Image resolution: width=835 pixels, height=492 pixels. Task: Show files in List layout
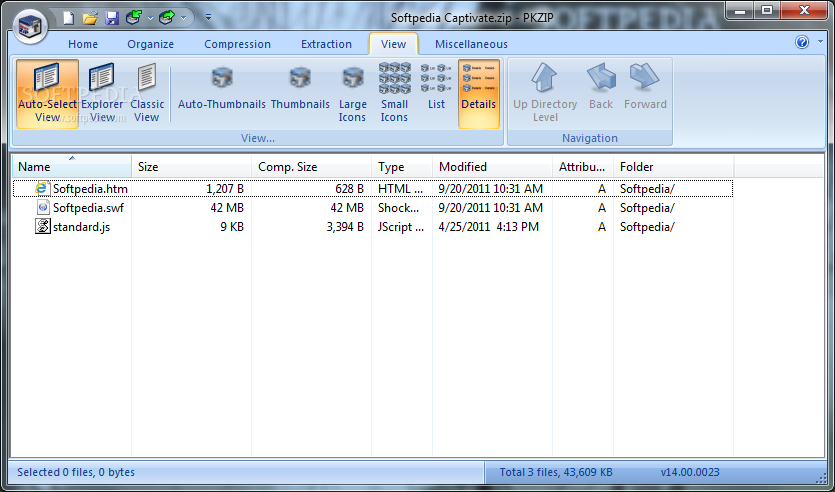436,88
